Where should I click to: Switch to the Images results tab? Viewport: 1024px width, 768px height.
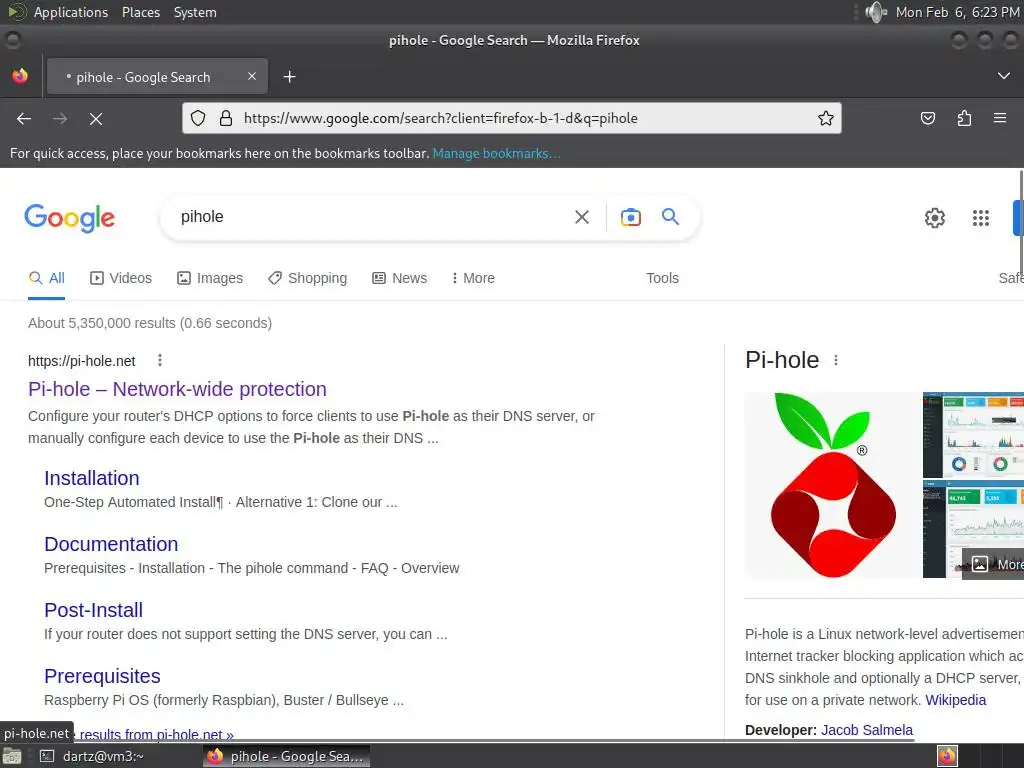210,278
